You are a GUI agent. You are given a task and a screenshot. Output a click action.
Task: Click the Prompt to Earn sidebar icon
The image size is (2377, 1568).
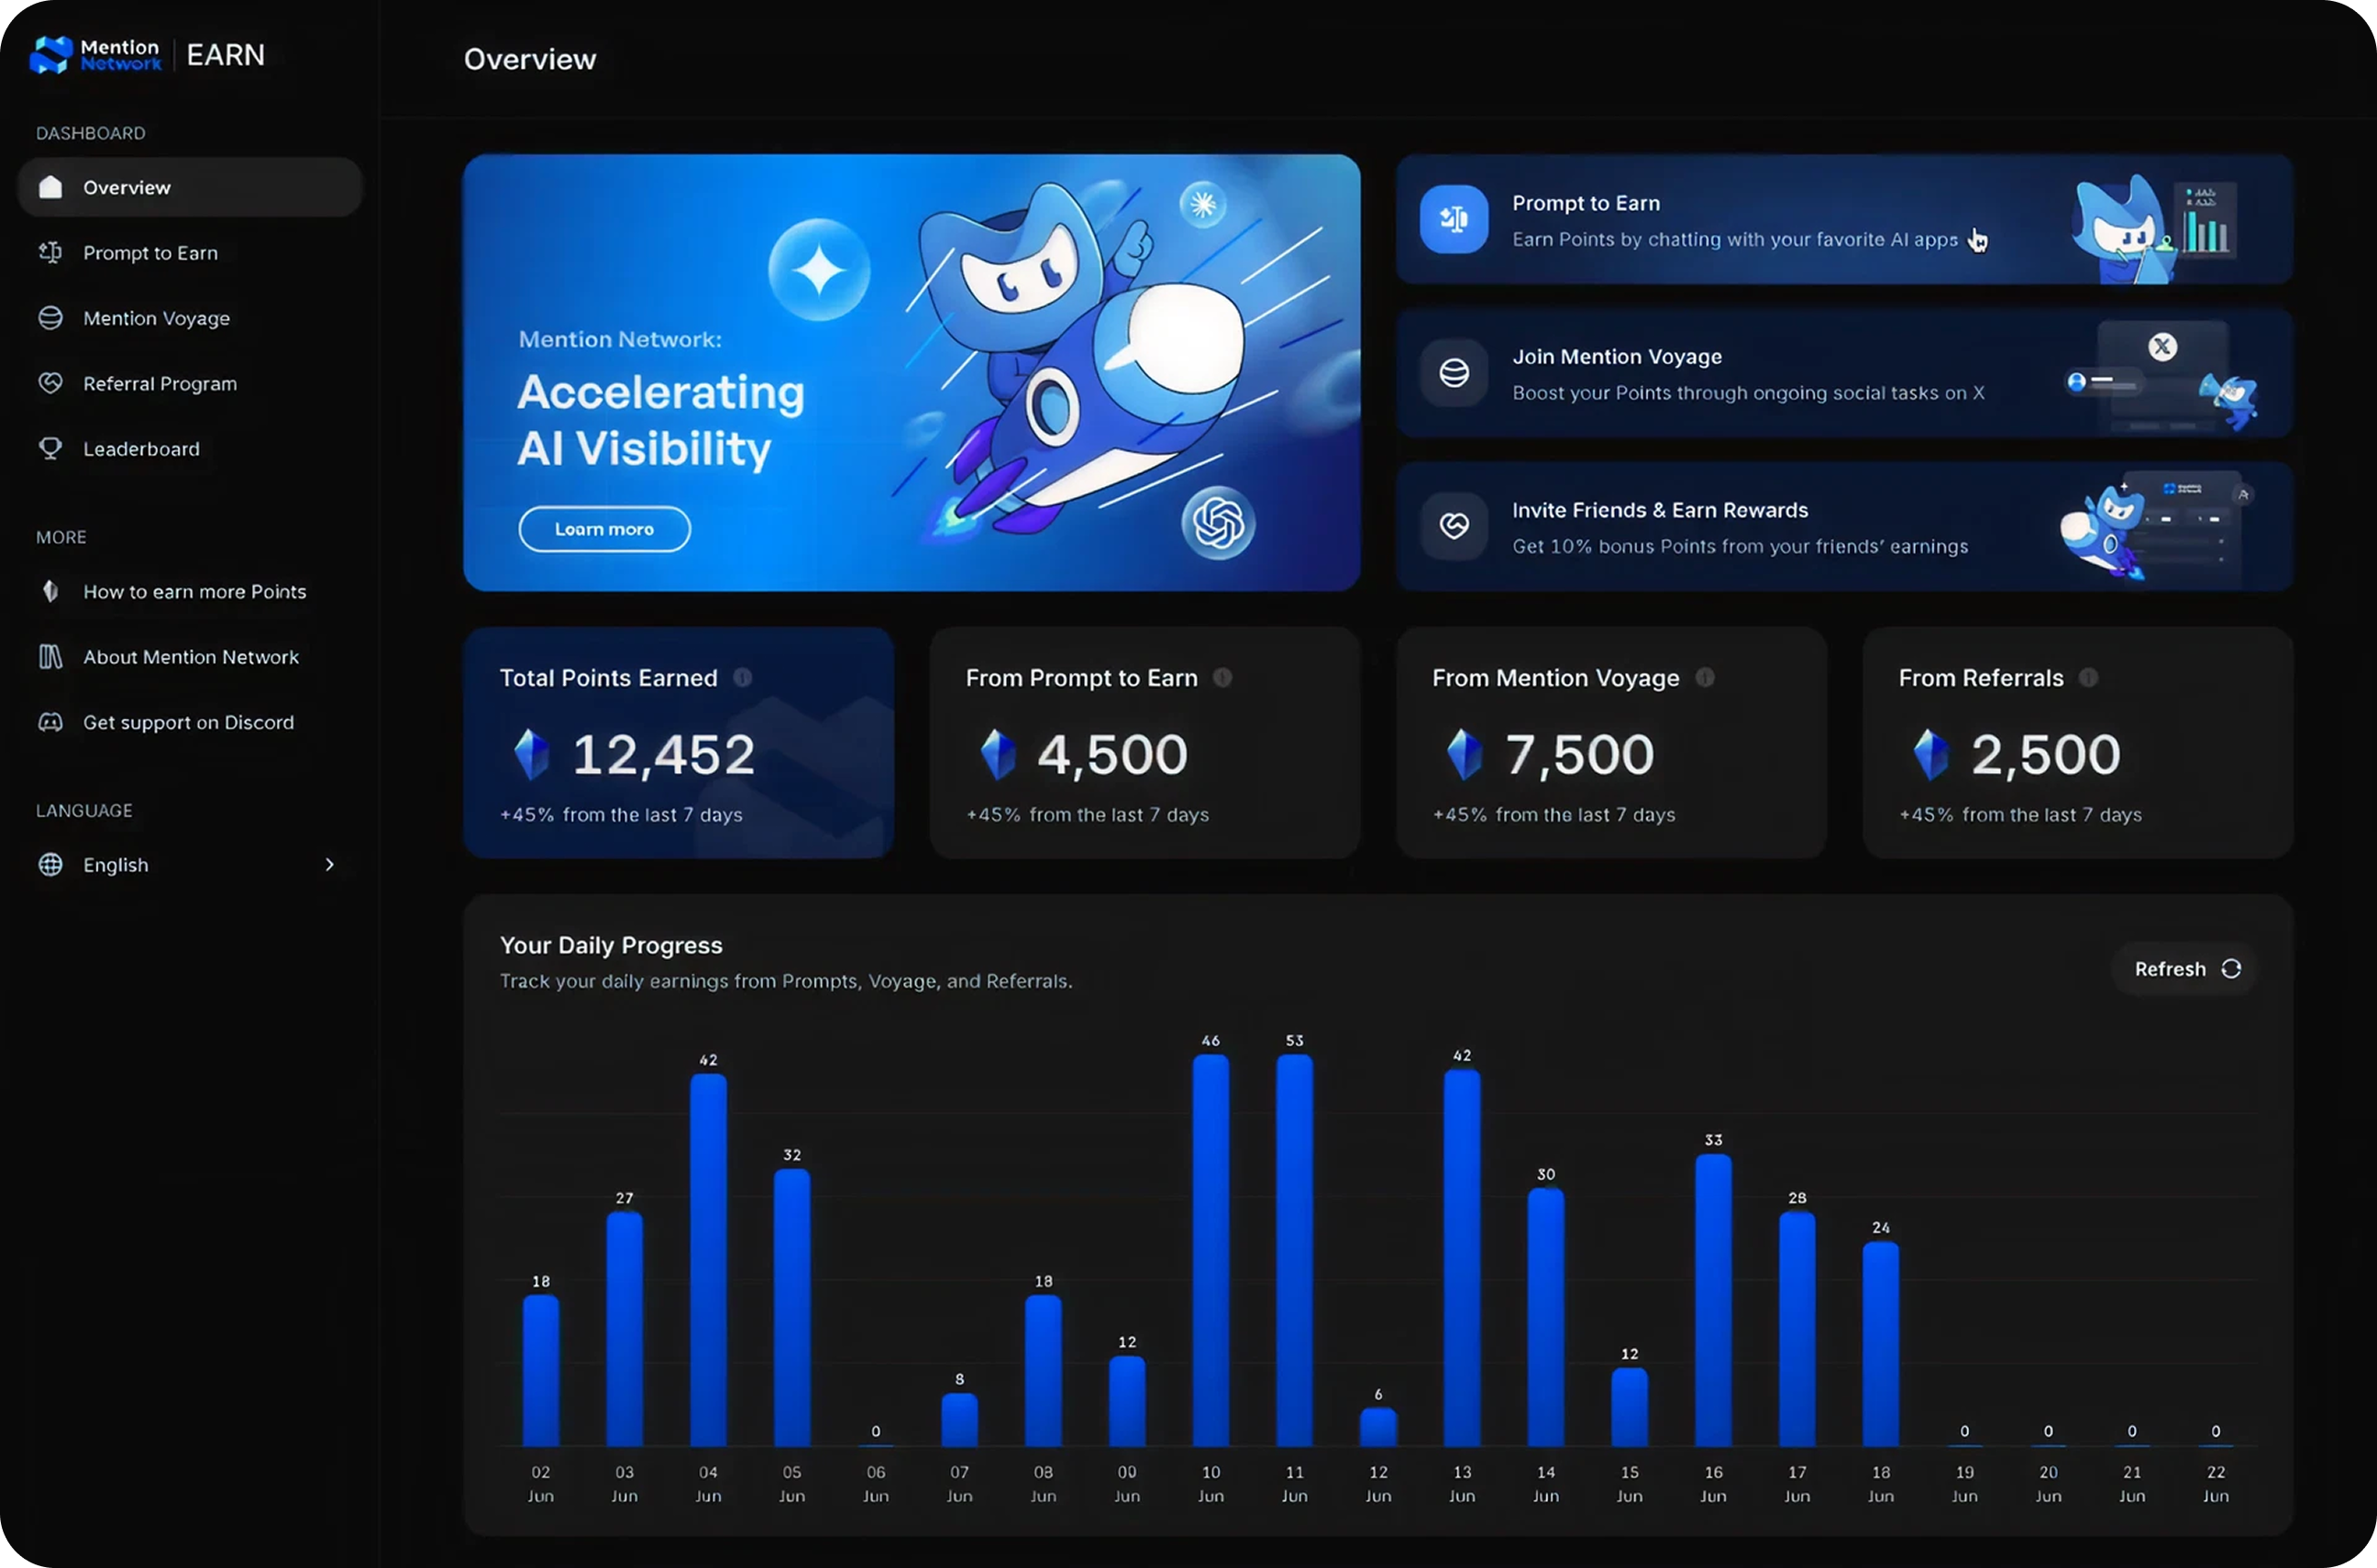(x=50, y=253)
